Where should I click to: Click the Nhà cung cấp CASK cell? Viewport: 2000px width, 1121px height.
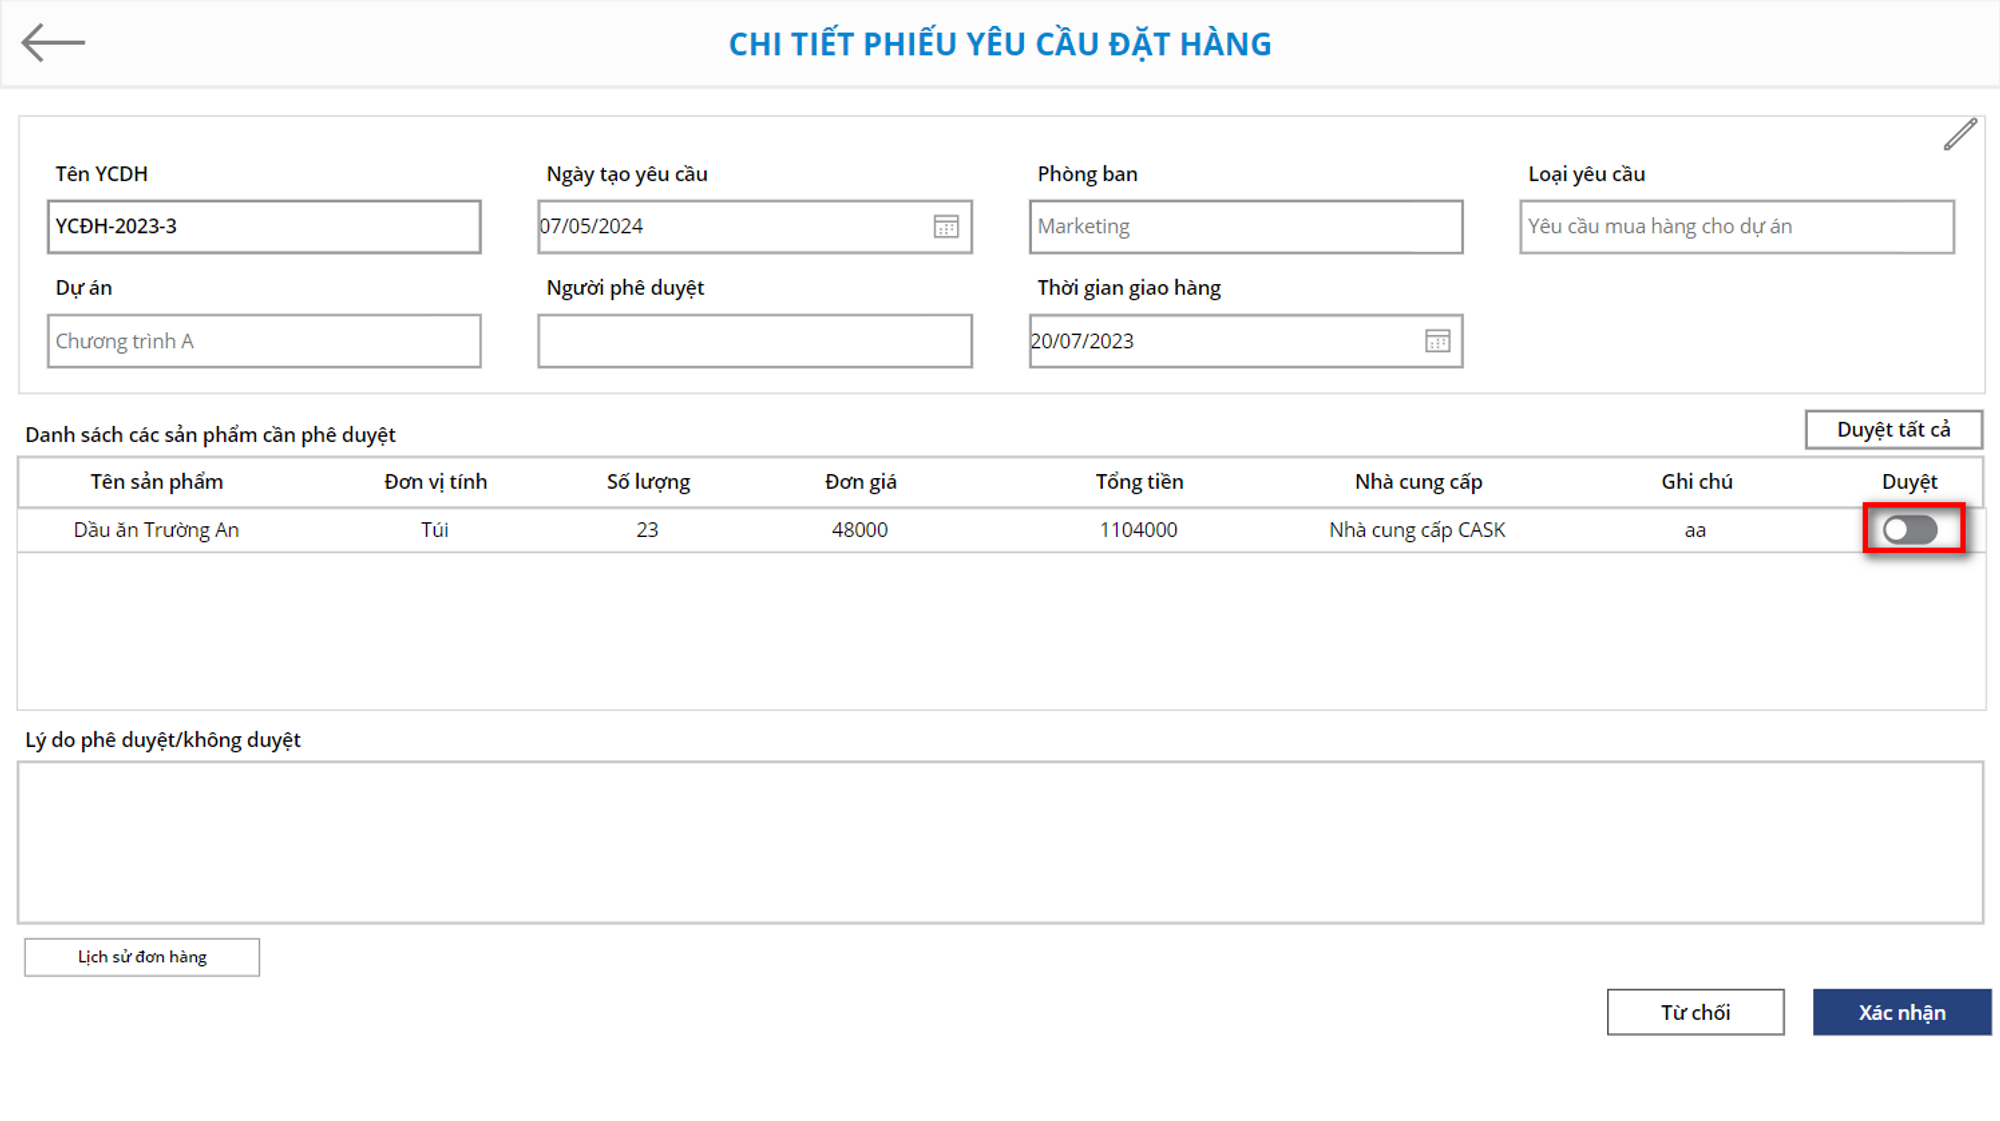tap(1416, 530)
